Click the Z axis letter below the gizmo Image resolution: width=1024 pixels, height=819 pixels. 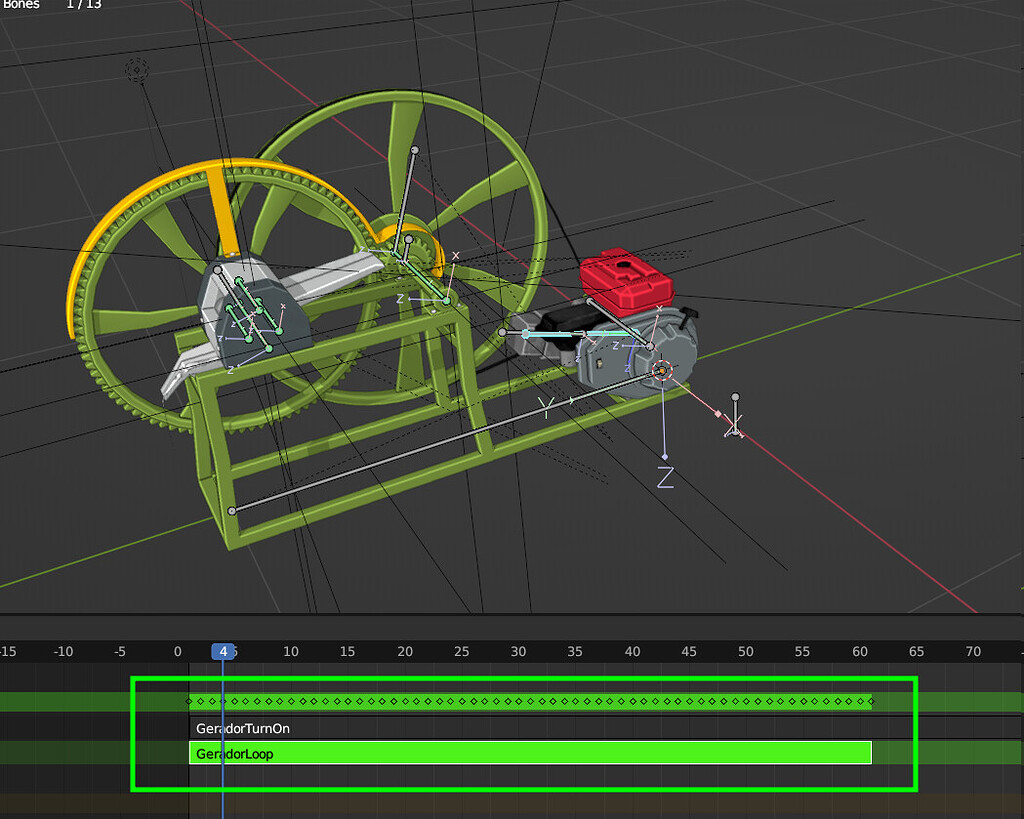[x=665, y=478]
